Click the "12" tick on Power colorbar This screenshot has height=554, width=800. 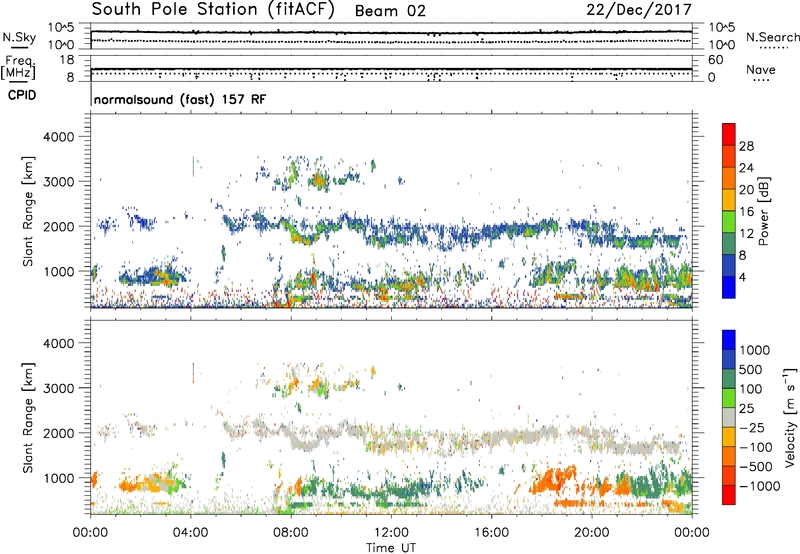[x=746, y=234]
